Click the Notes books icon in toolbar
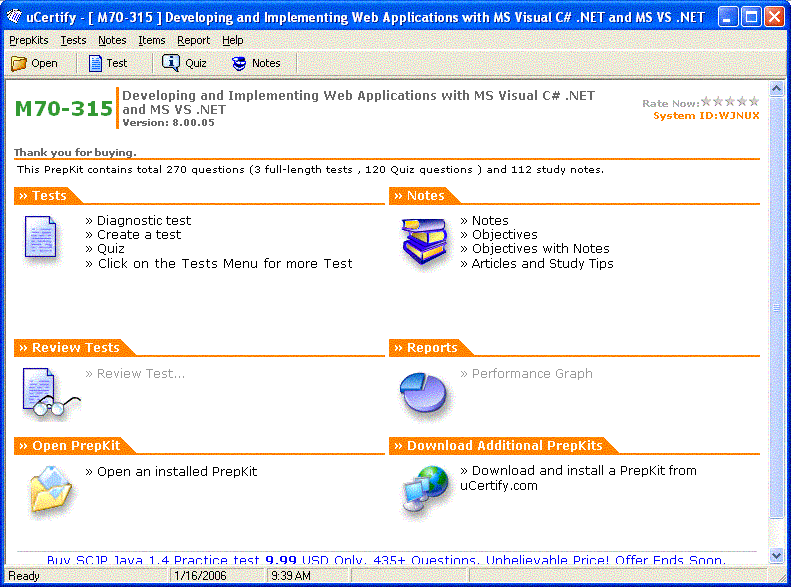 pos(239,63)
